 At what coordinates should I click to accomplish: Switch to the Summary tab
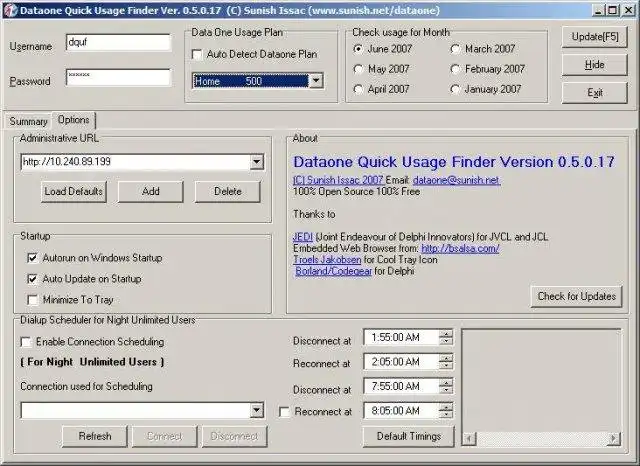pyautogui.click(x=28, y=121)
